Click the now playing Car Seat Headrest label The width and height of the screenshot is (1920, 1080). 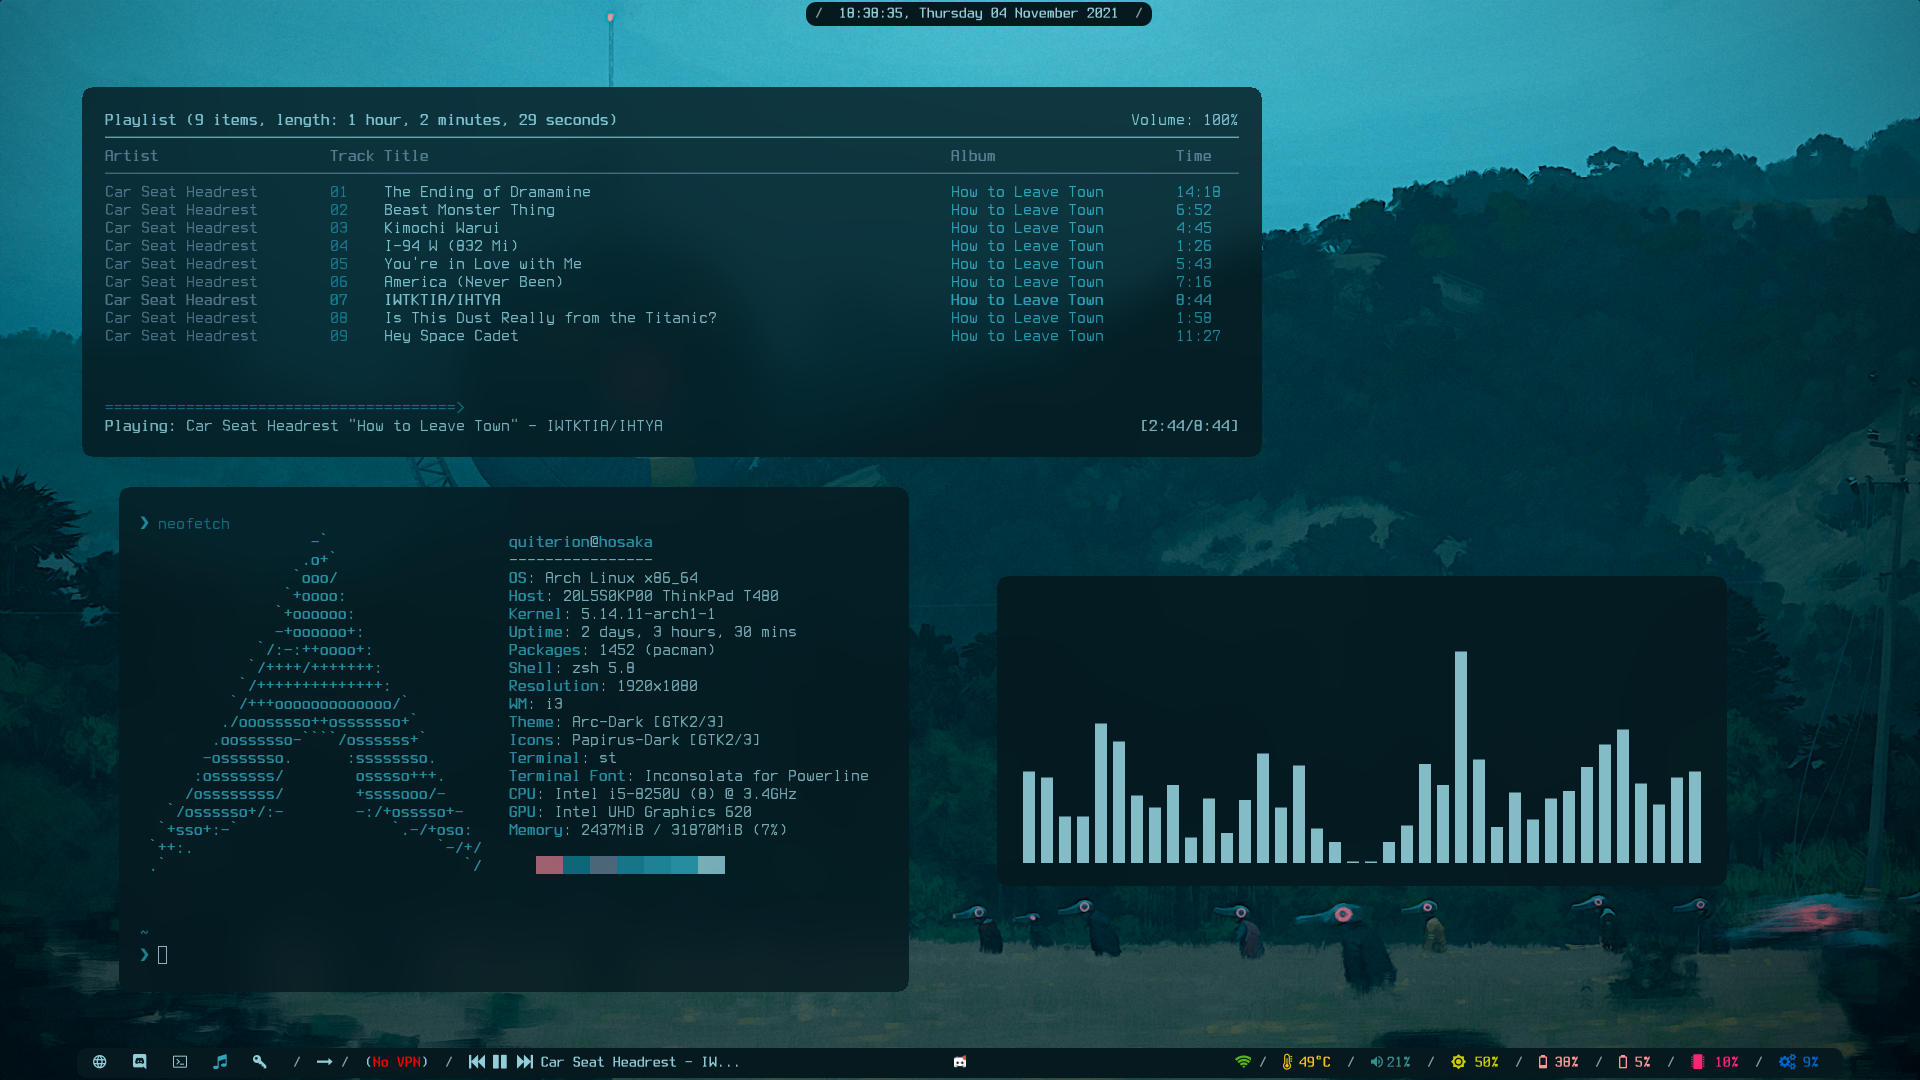[640, 1062]
